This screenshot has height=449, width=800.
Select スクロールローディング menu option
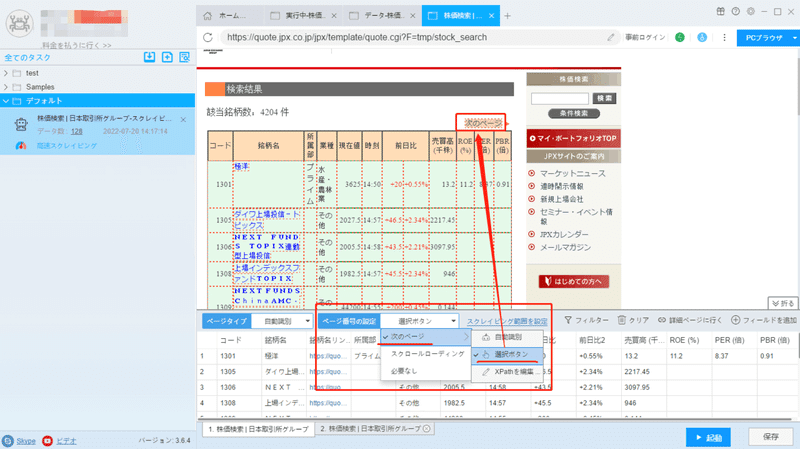[x=426, y=354]
